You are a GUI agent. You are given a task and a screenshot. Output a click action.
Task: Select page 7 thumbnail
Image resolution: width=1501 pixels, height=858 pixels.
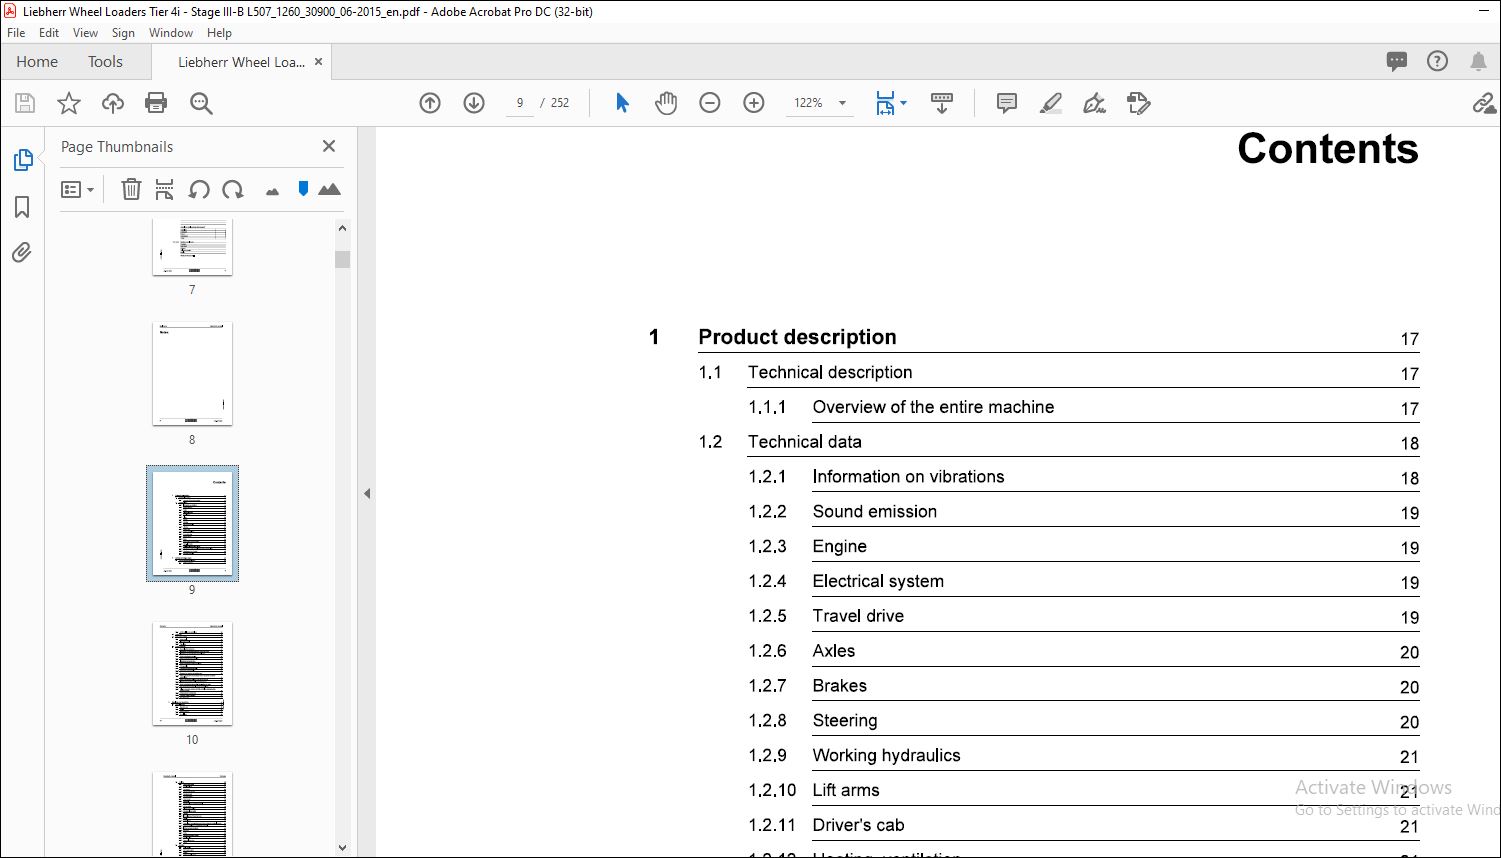point(192,247)
